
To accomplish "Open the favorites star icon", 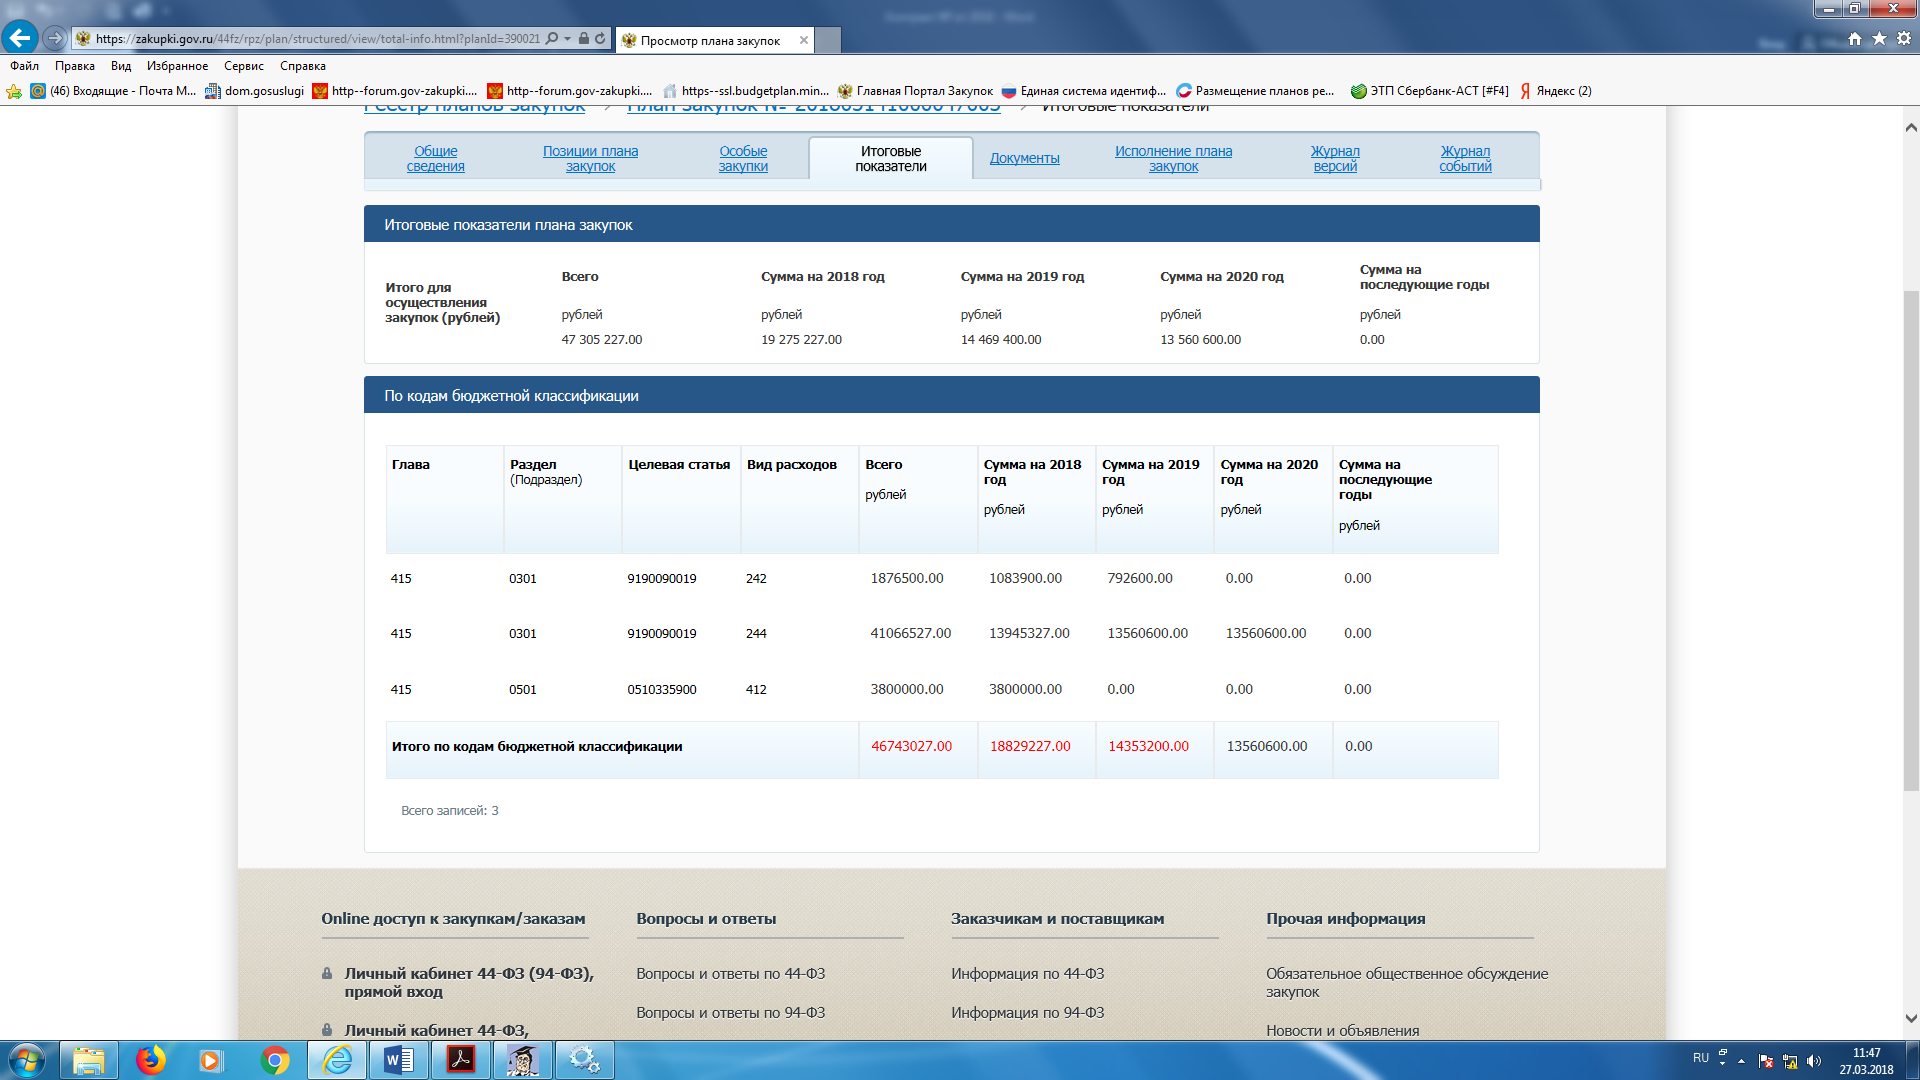I will (x=1879, y=38).
